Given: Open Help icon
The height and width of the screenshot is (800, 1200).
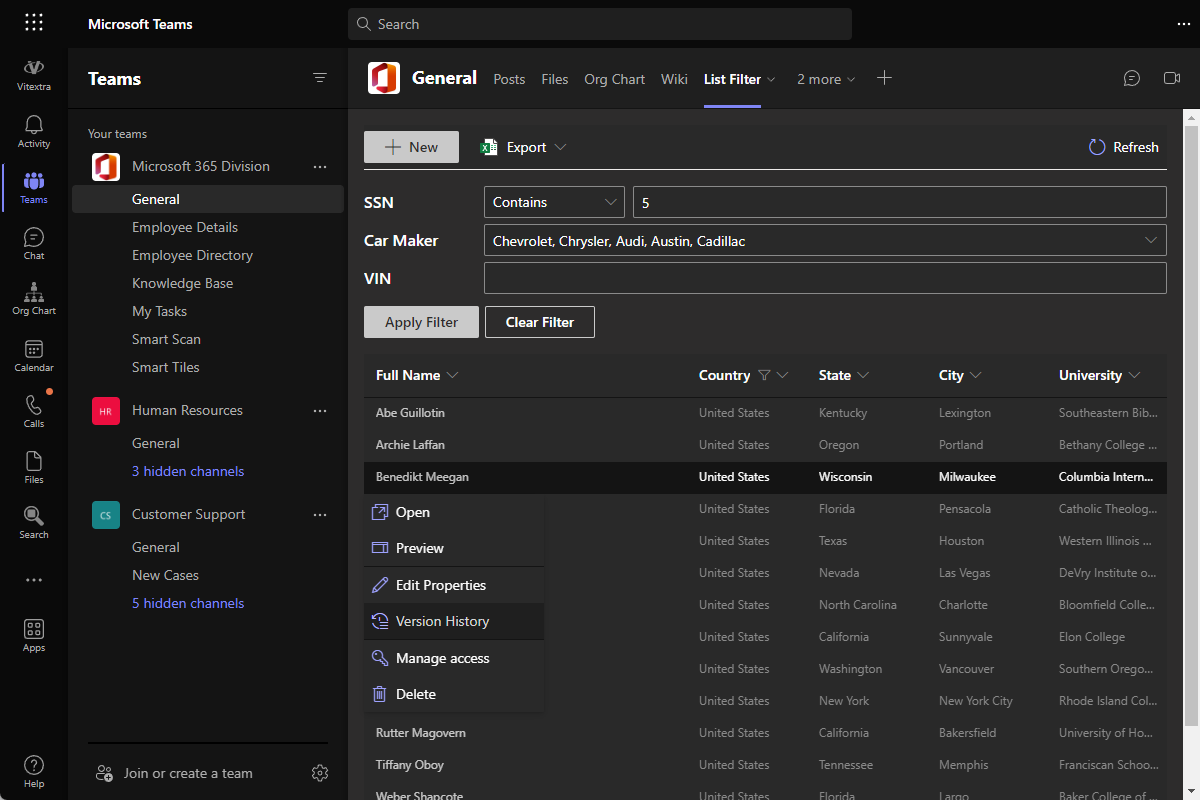Looking at the screenshot, I should [34, 770].
